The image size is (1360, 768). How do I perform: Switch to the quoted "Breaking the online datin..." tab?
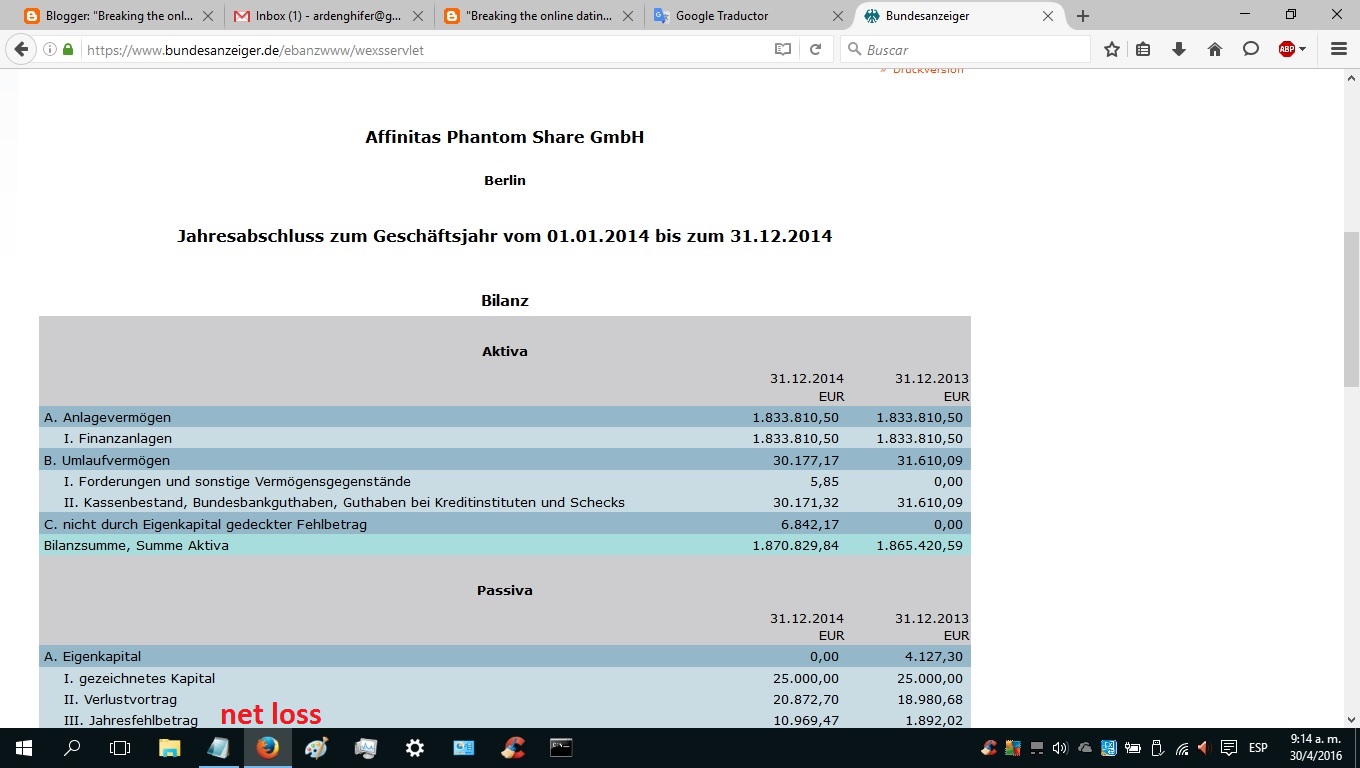click(540, 16)
